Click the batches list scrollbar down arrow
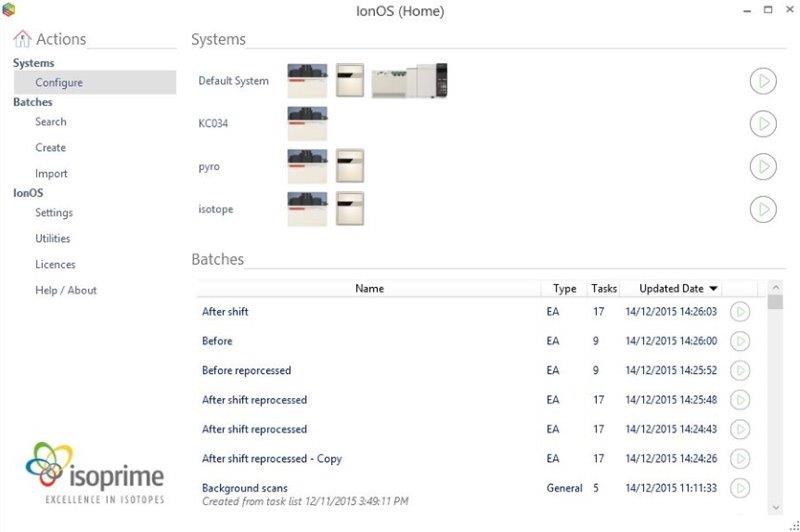This screenshot has height=532, width=800. (775, 508)
